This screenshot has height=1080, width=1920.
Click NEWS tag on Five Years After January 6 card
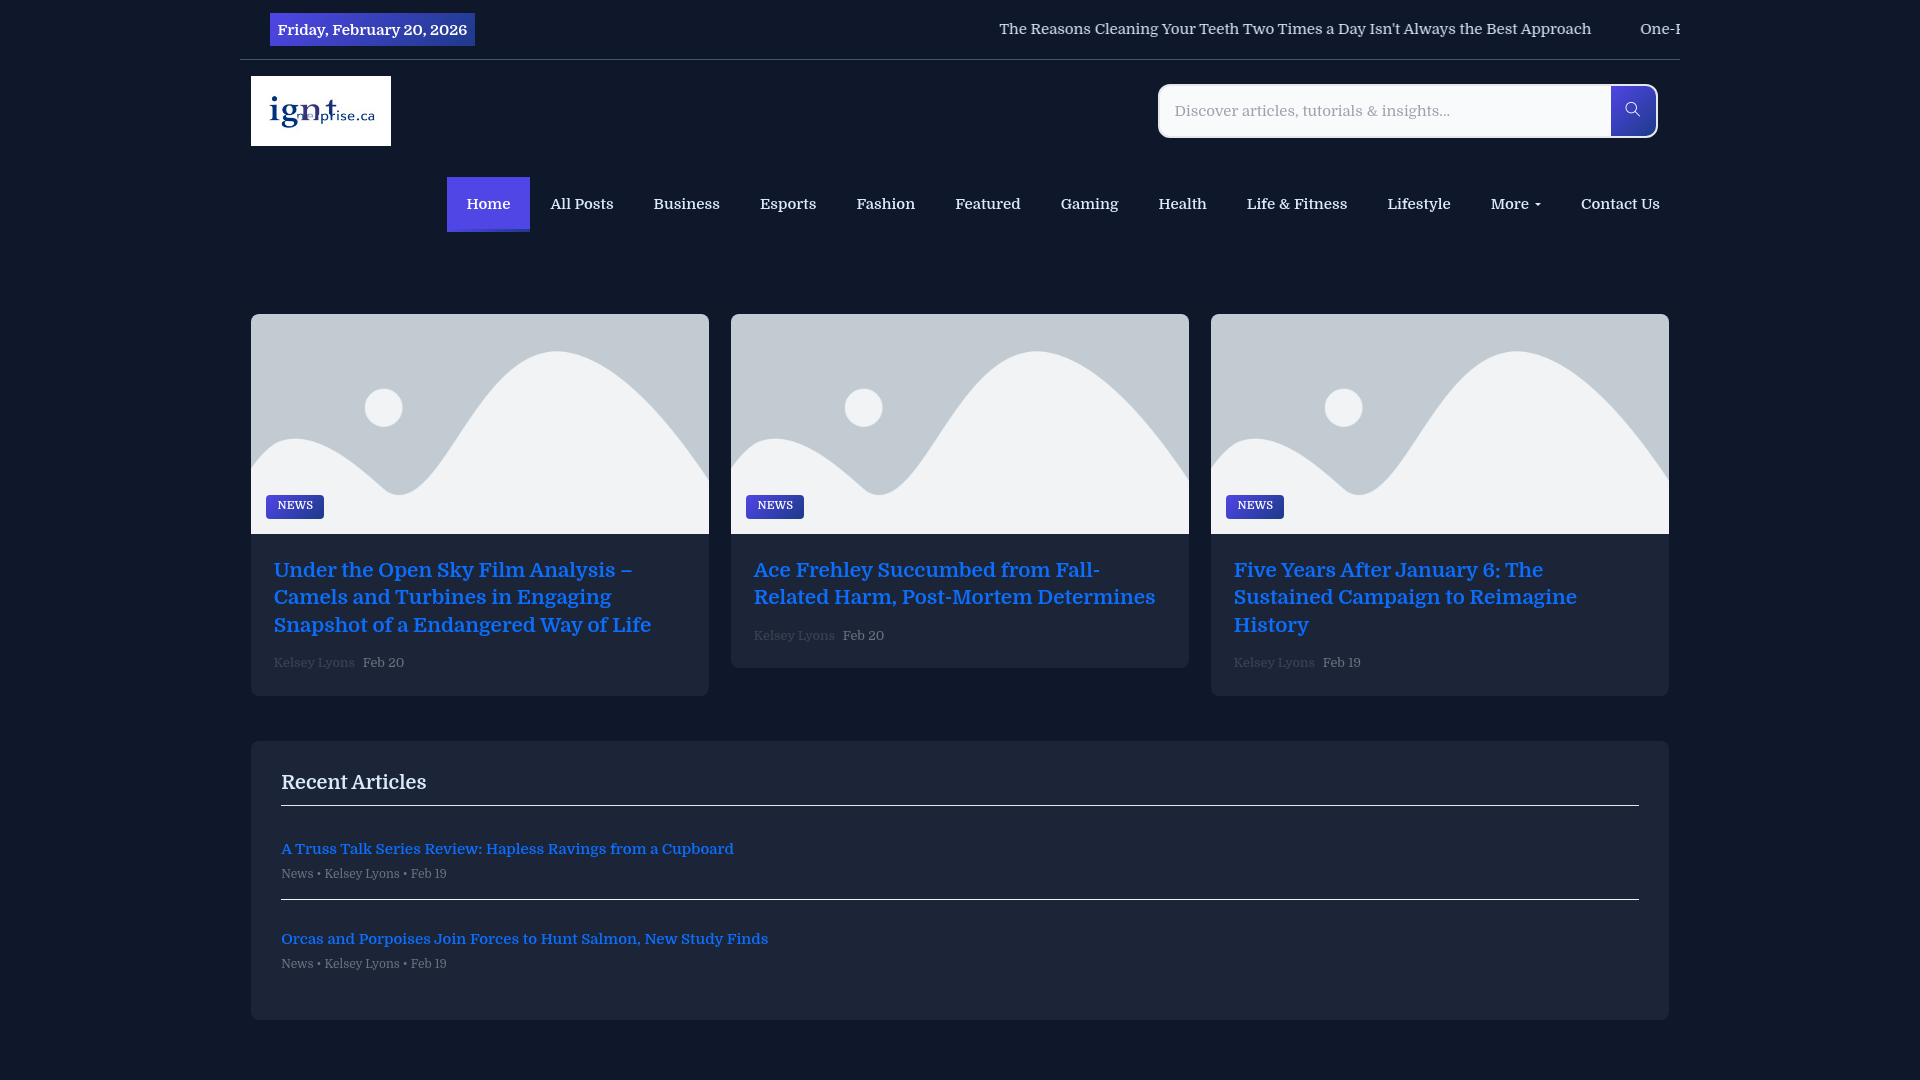[x=1255, y=506]
